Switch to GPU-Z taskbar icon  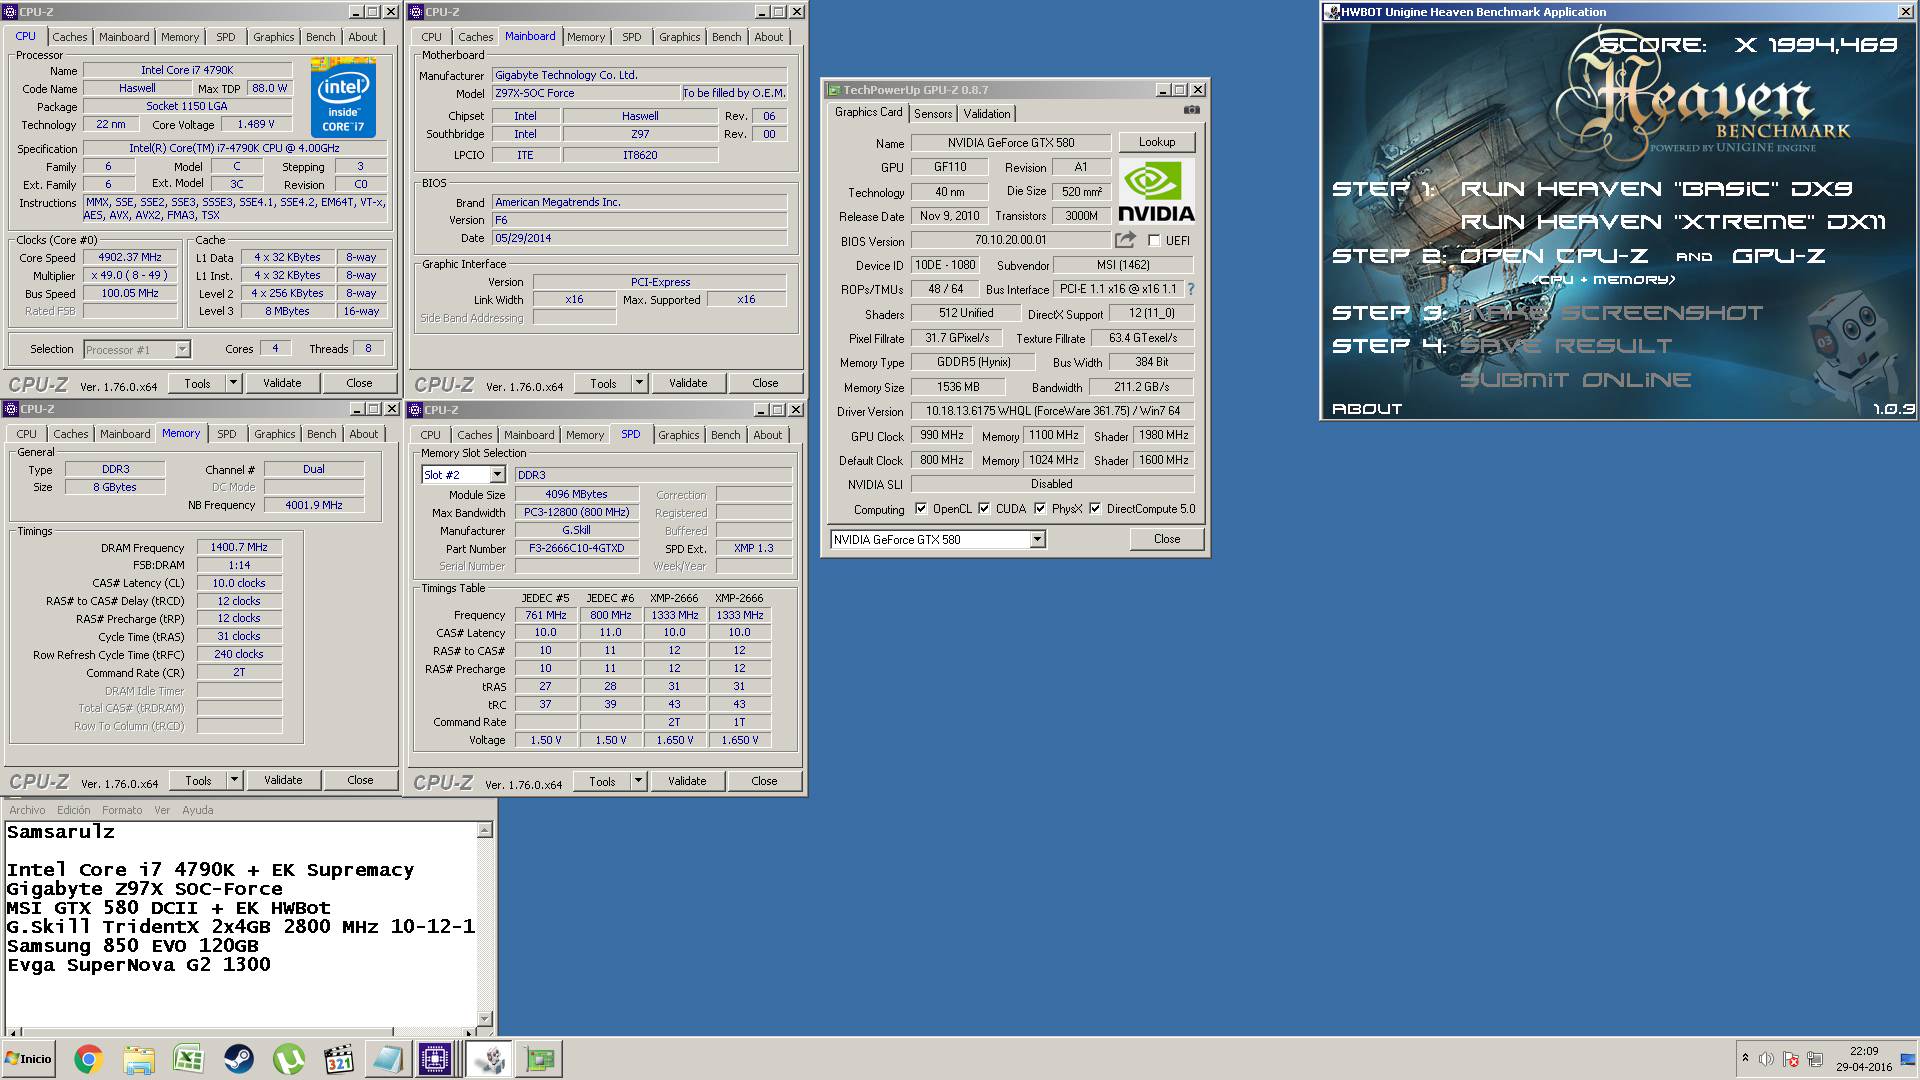(540, 1059)
